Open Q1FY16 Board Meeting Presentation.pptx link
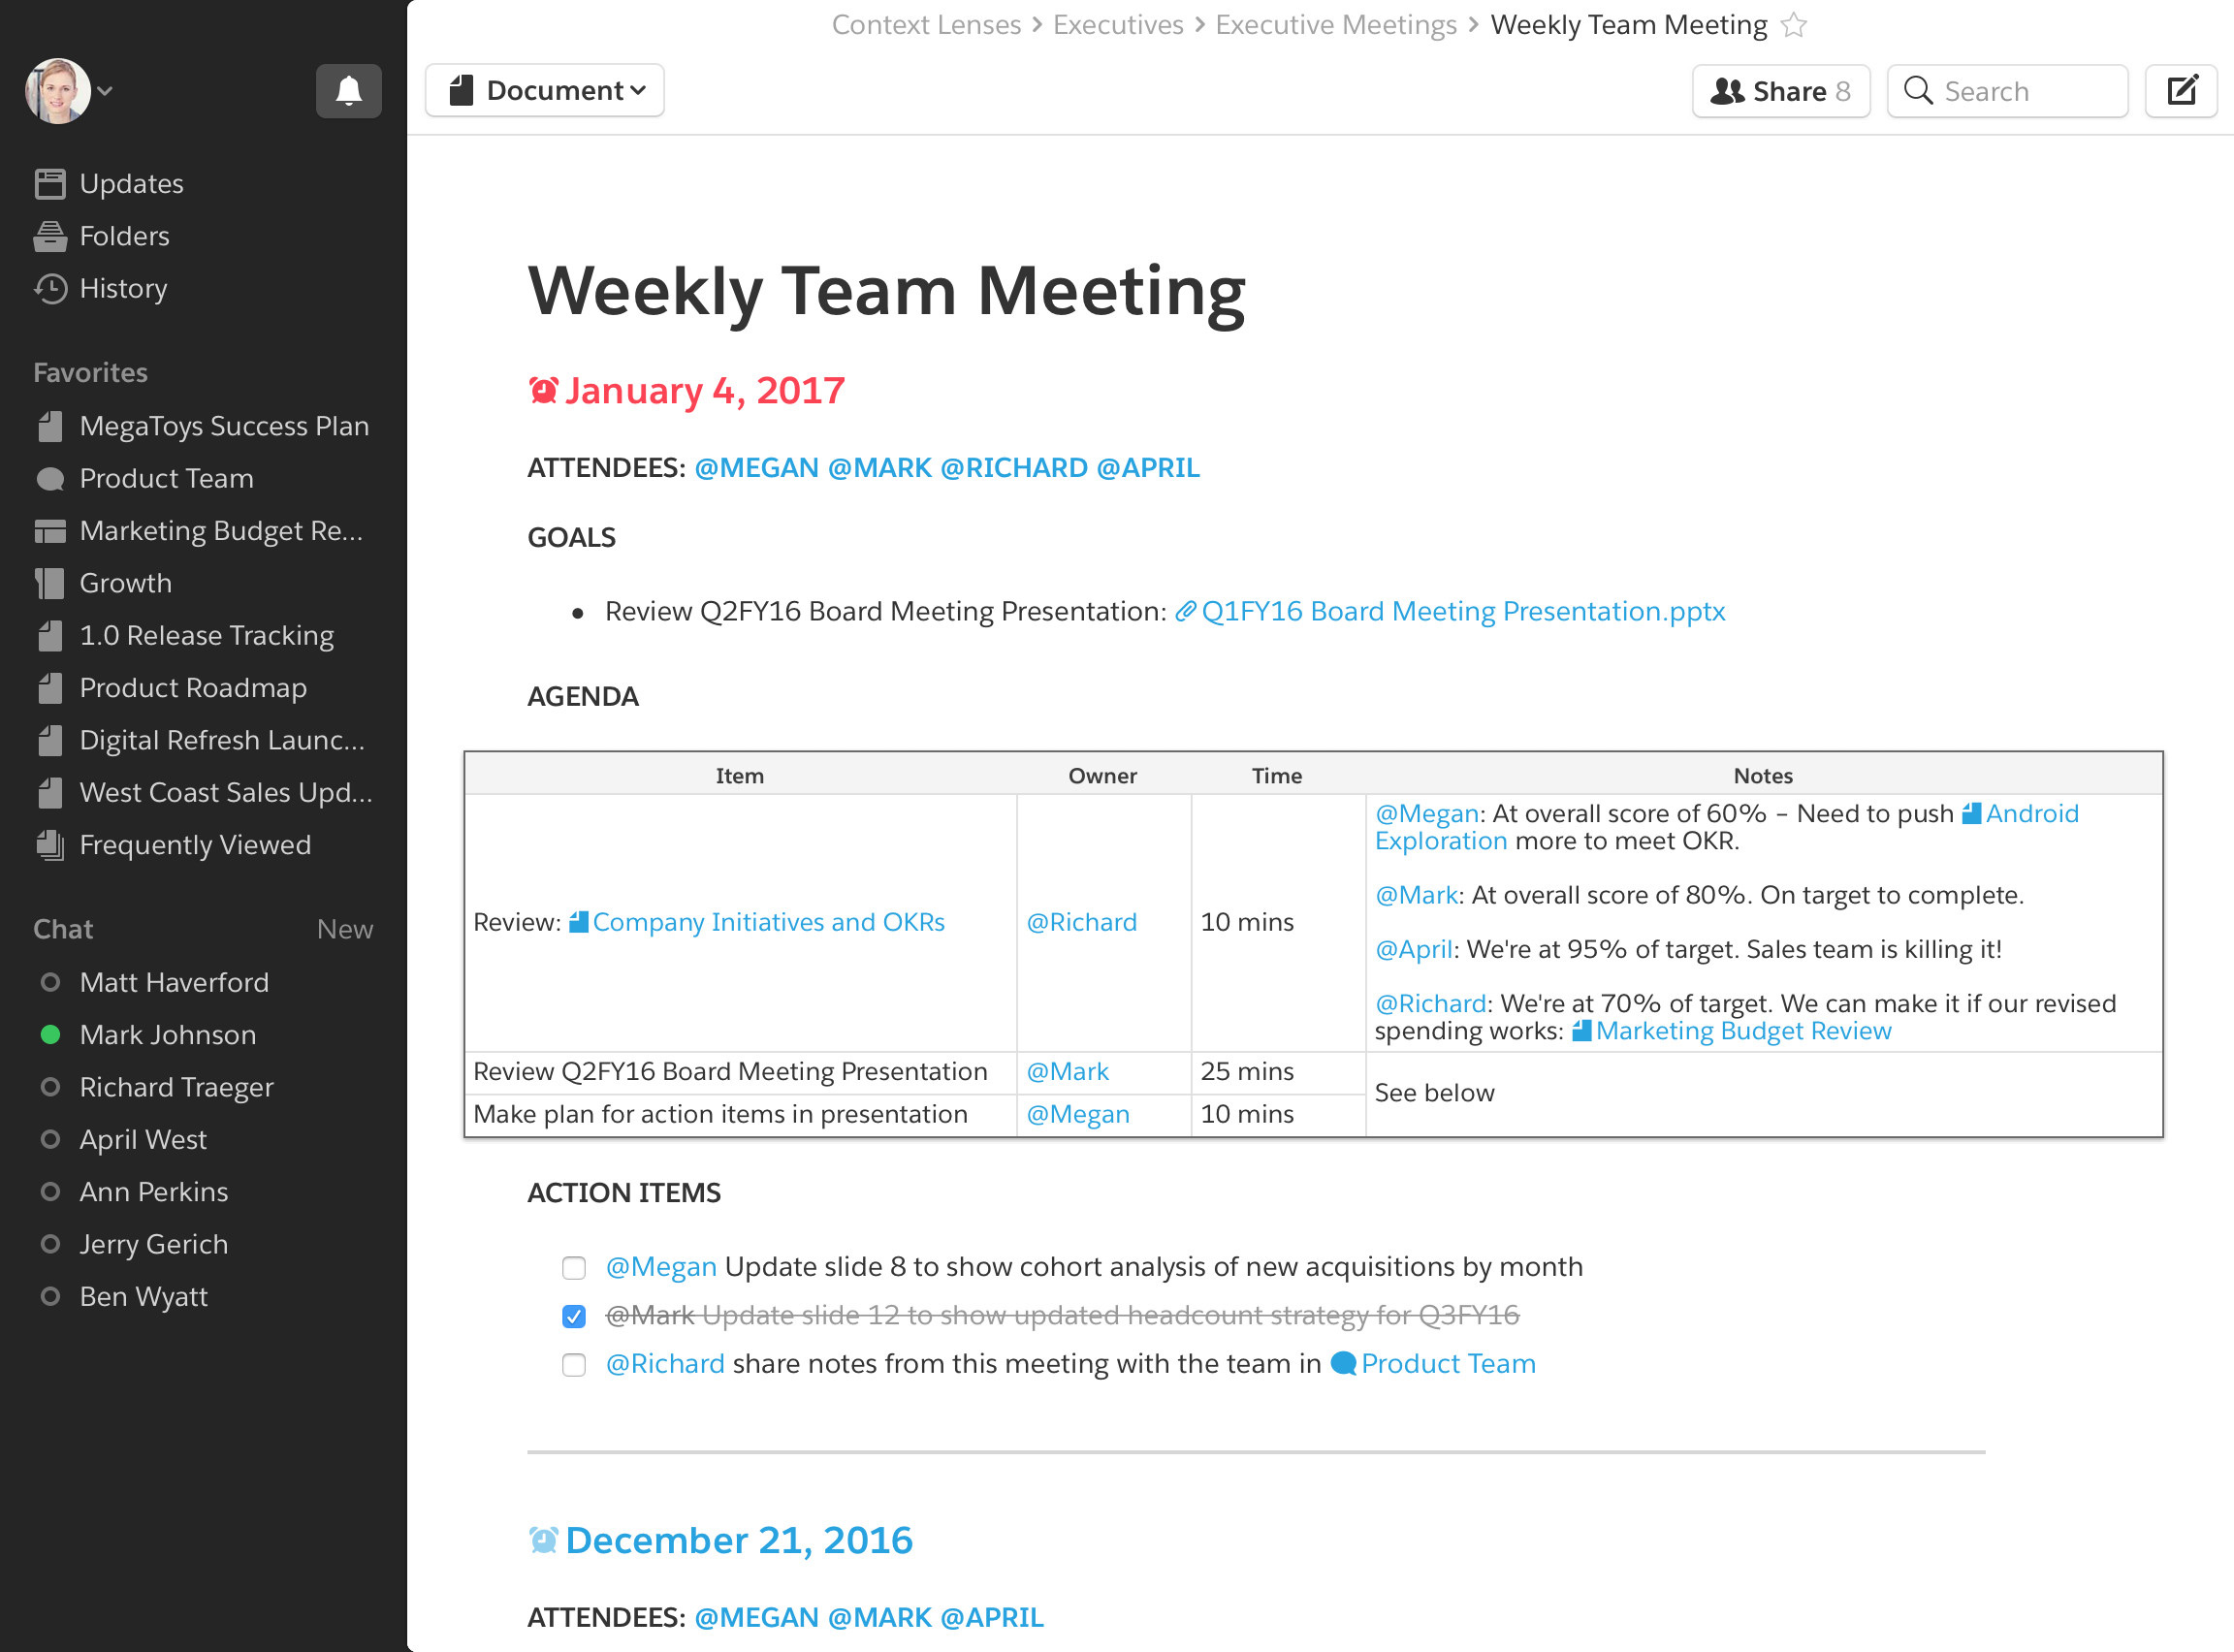The height and width of the screenshot is (1652, 2234). [1462, 611]
